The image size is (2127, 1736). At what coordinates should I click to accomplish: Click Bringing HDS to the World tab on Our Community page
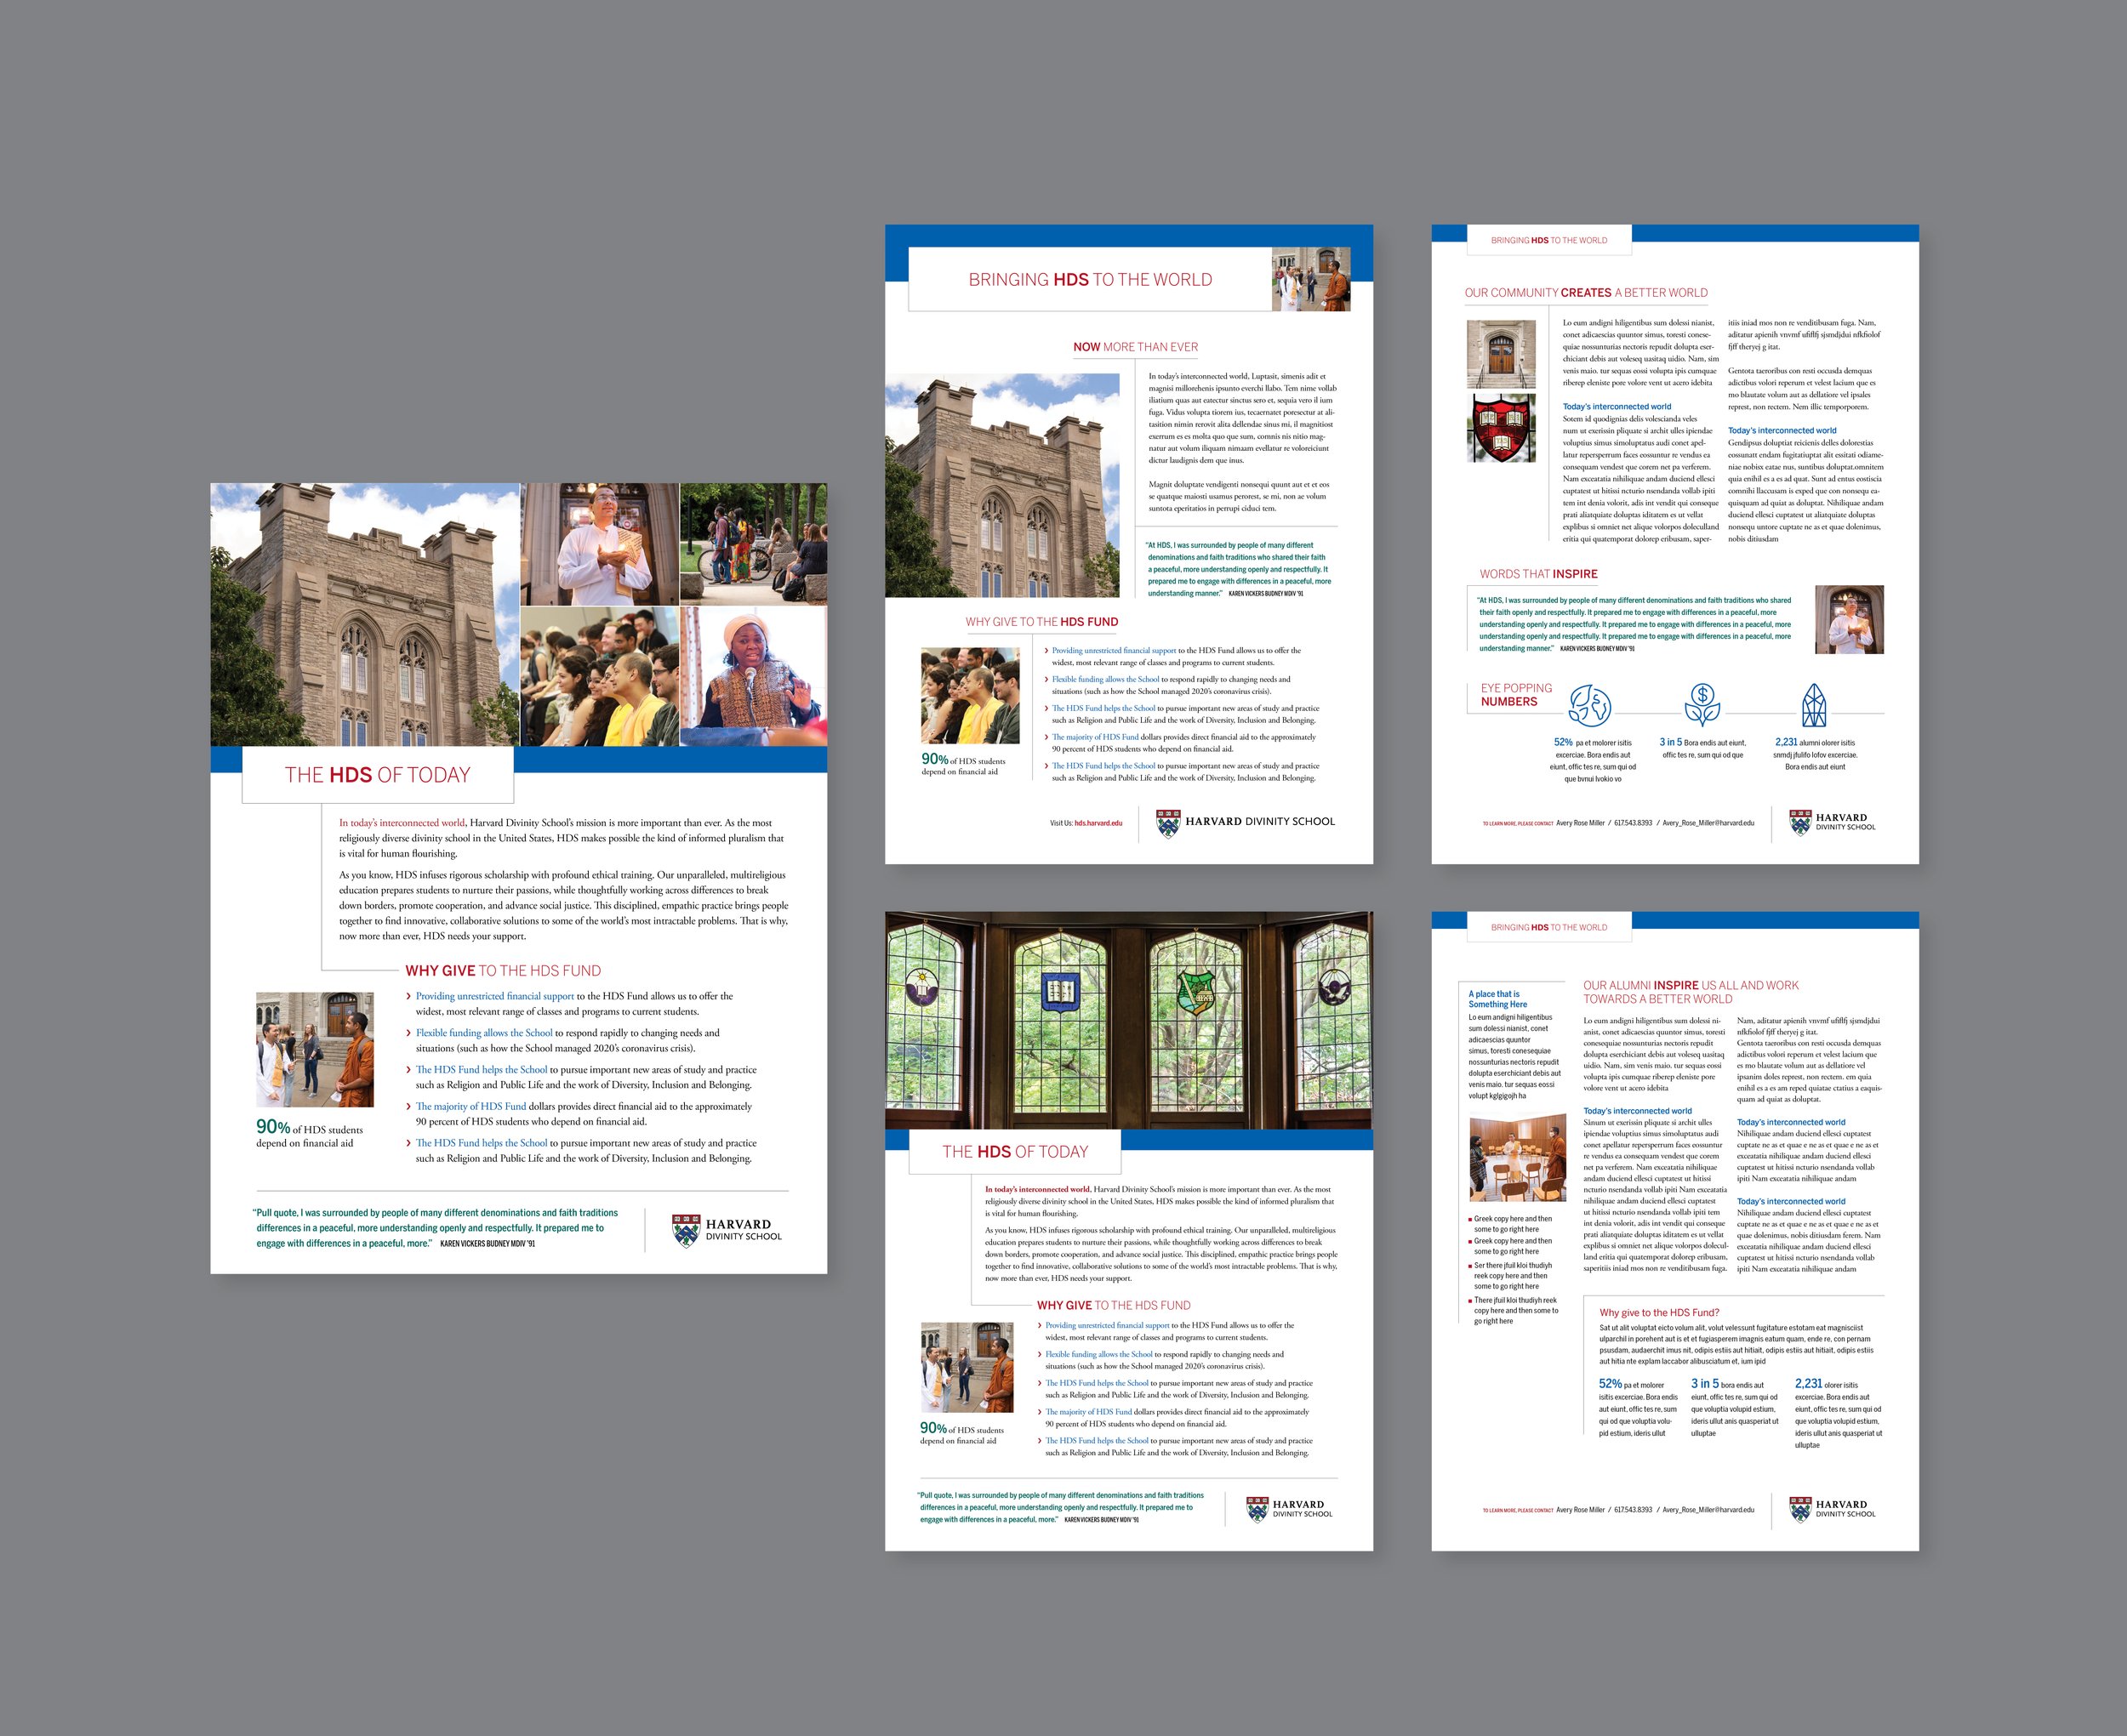pyautogui.click(x=1549, y=240)
